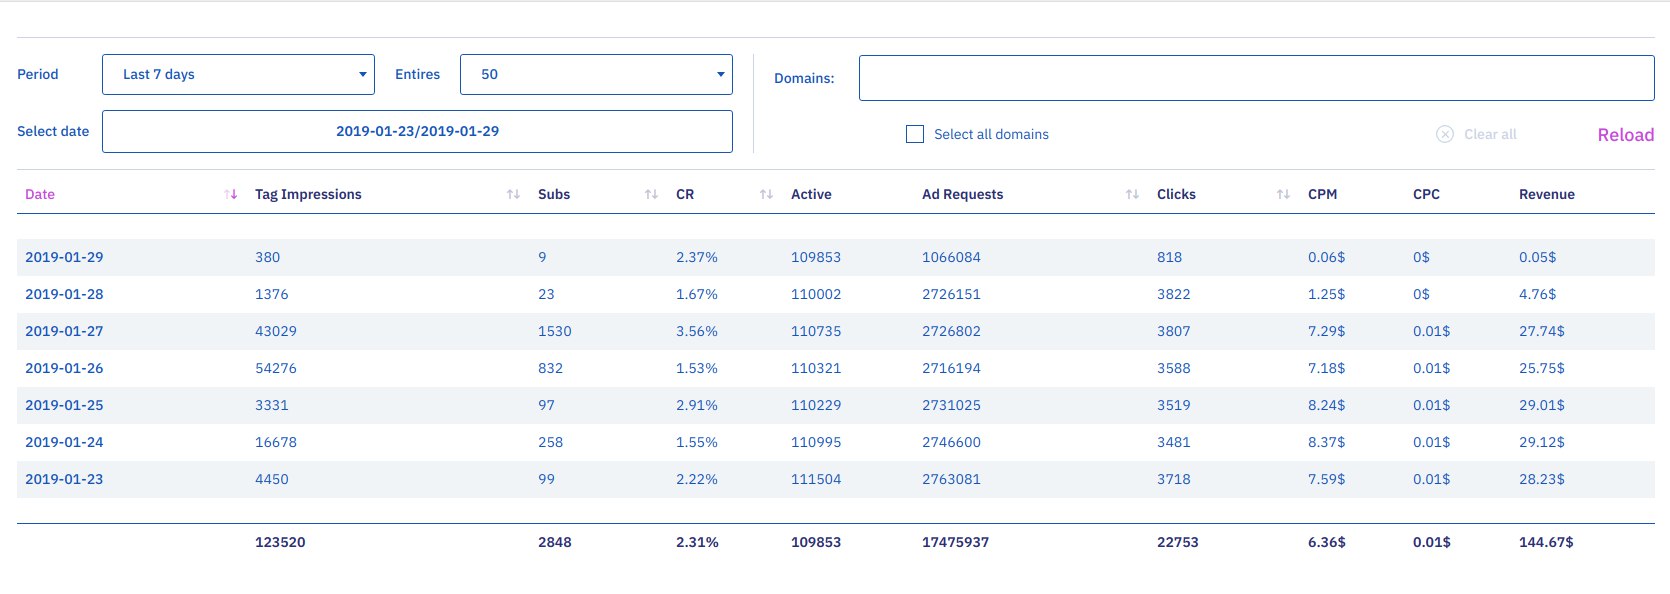
Task: Click tag impressions value 43029
Action: coord(276,331)
